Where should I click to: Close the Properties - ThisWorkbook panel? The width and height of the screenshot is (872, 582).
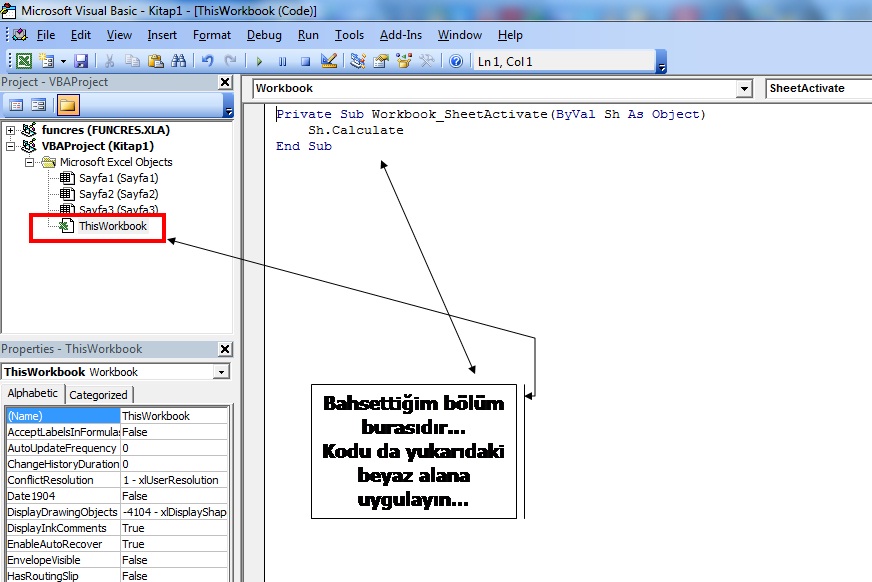click(225, 349)
